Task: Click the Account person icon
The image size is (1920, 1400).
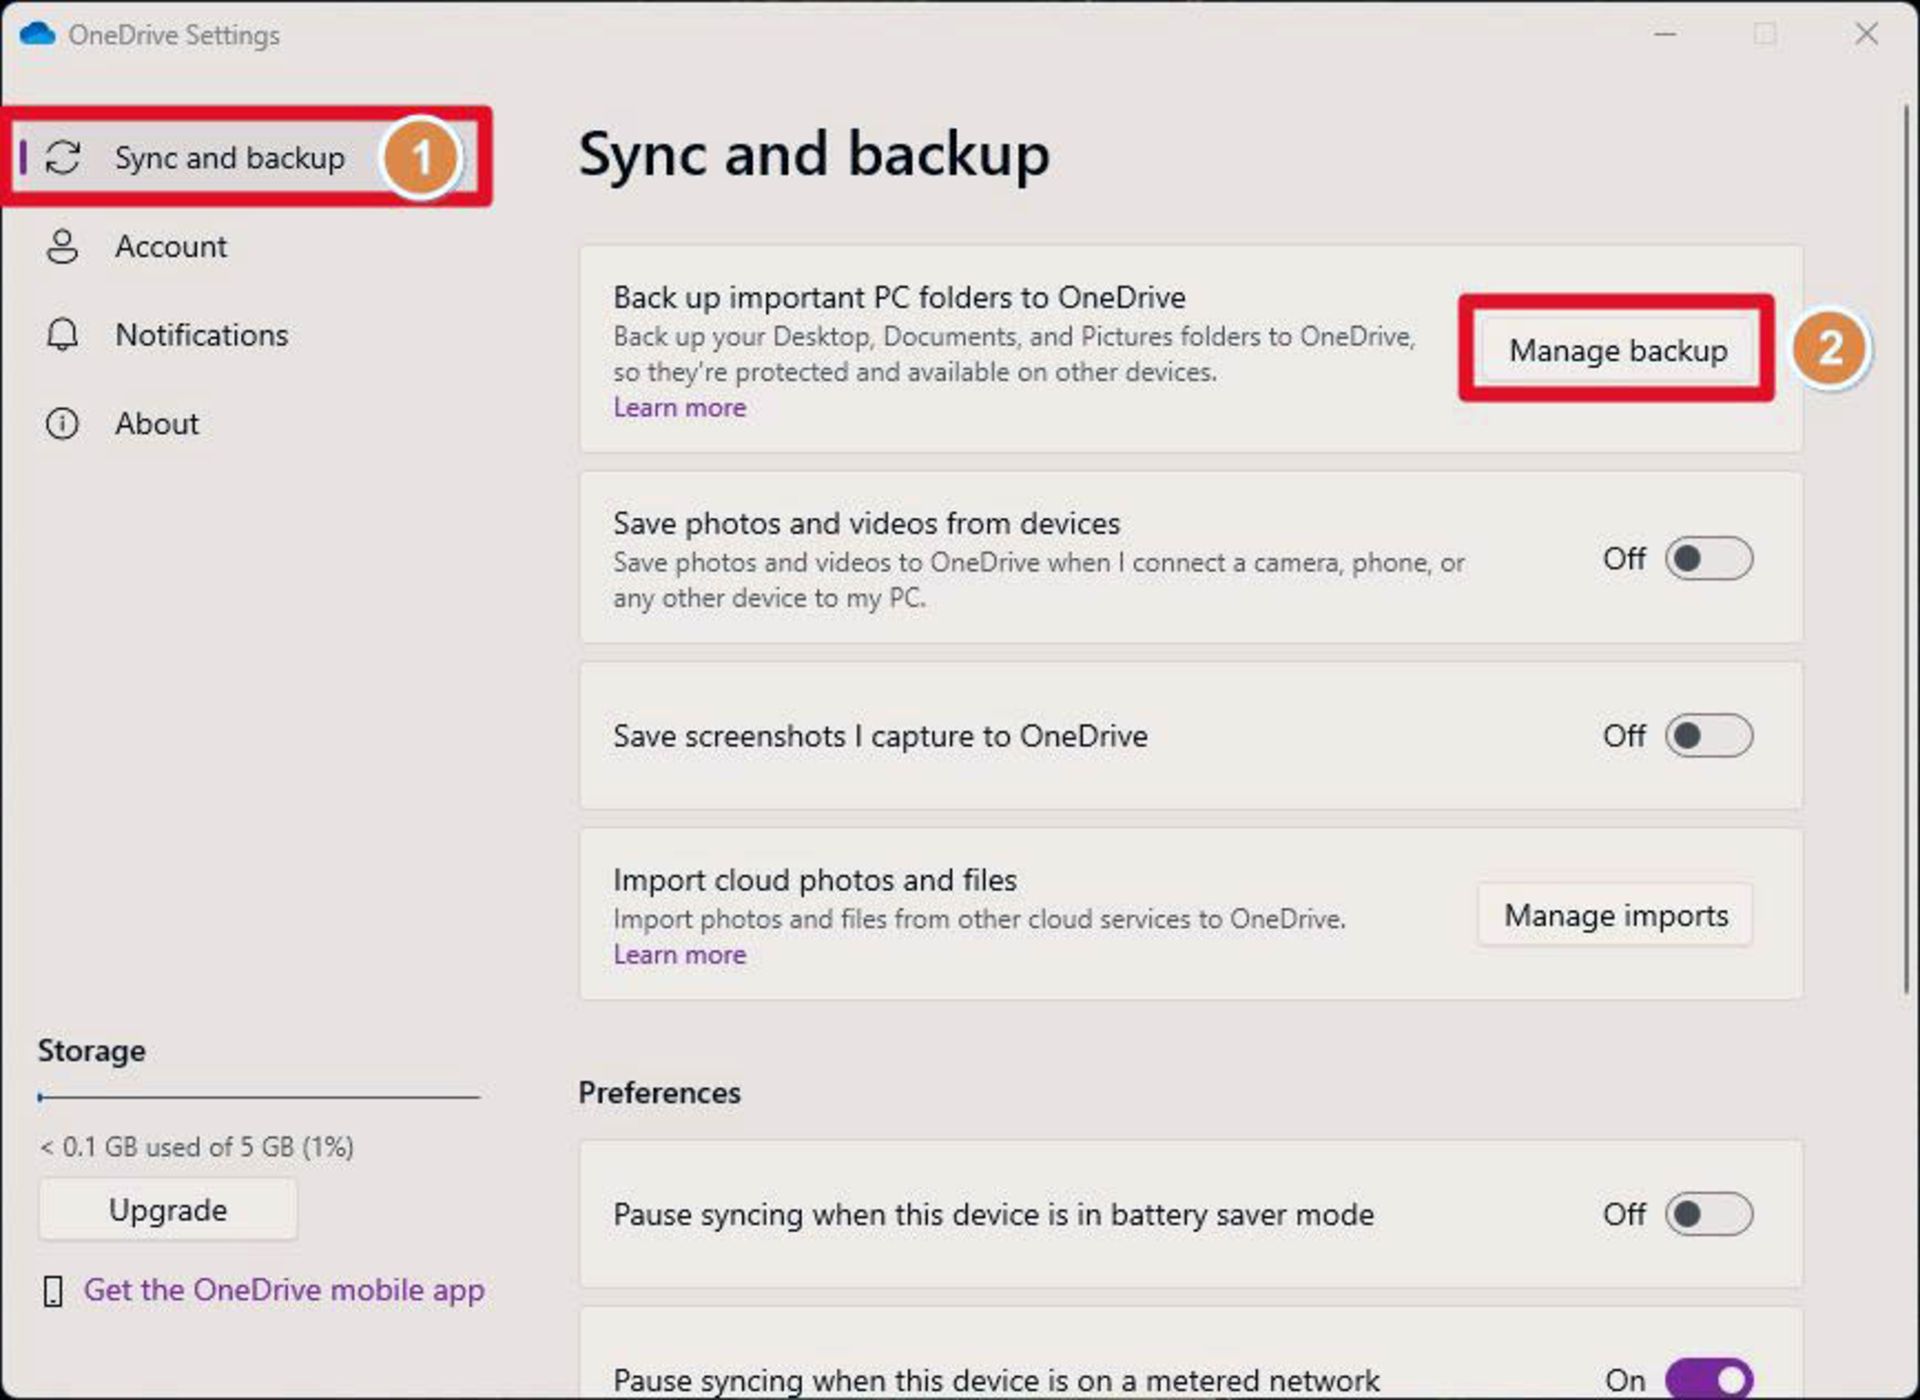Action: (x=62, y=246)
